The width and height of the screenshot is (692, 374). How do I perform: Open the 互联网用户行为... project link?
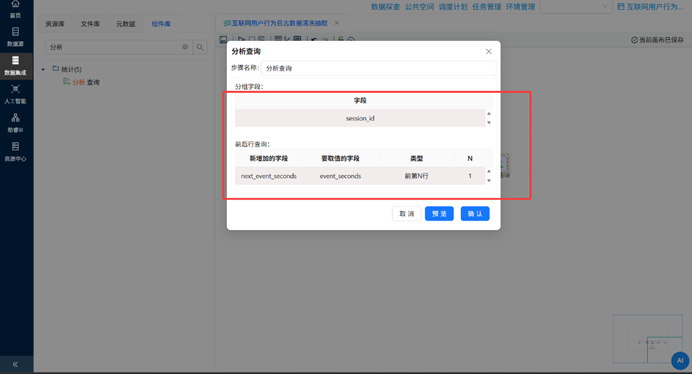[x=650, y=7]
